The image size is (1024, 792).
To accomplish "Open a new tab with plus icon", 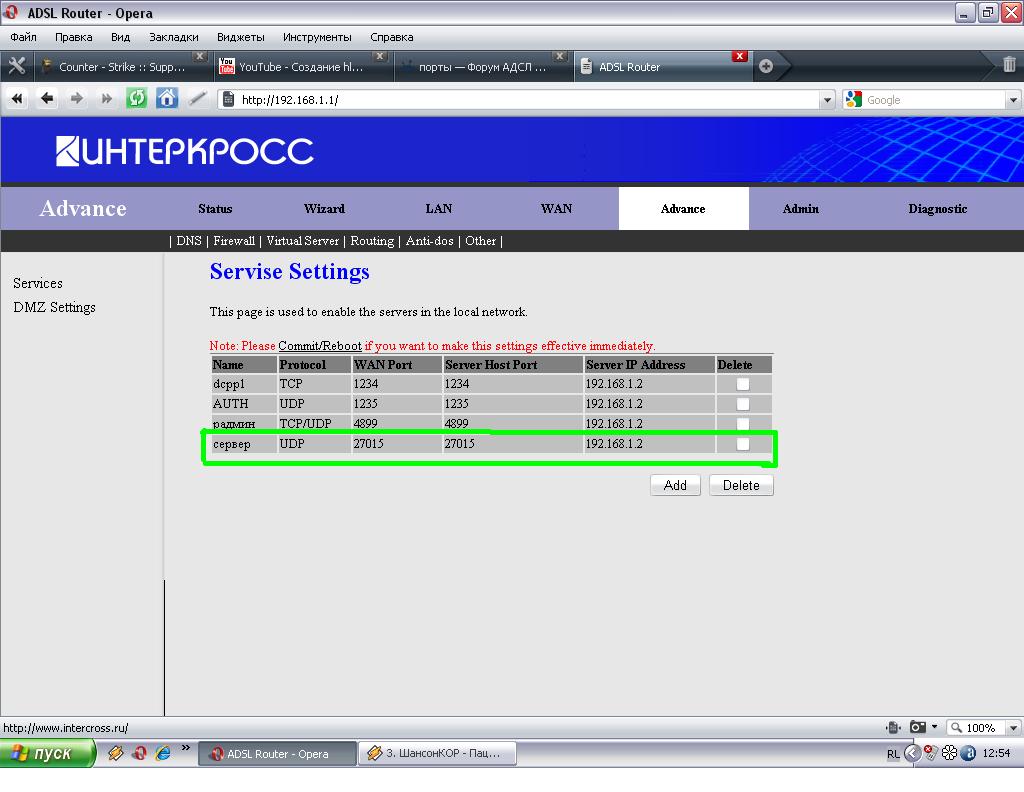I will [765, 66].
